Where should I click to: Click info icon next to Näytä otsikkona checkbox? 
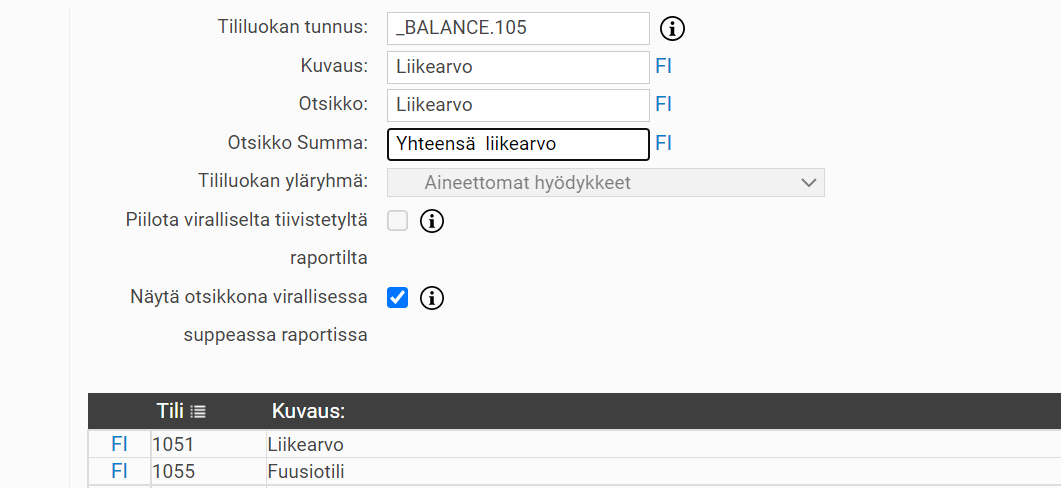432,297
